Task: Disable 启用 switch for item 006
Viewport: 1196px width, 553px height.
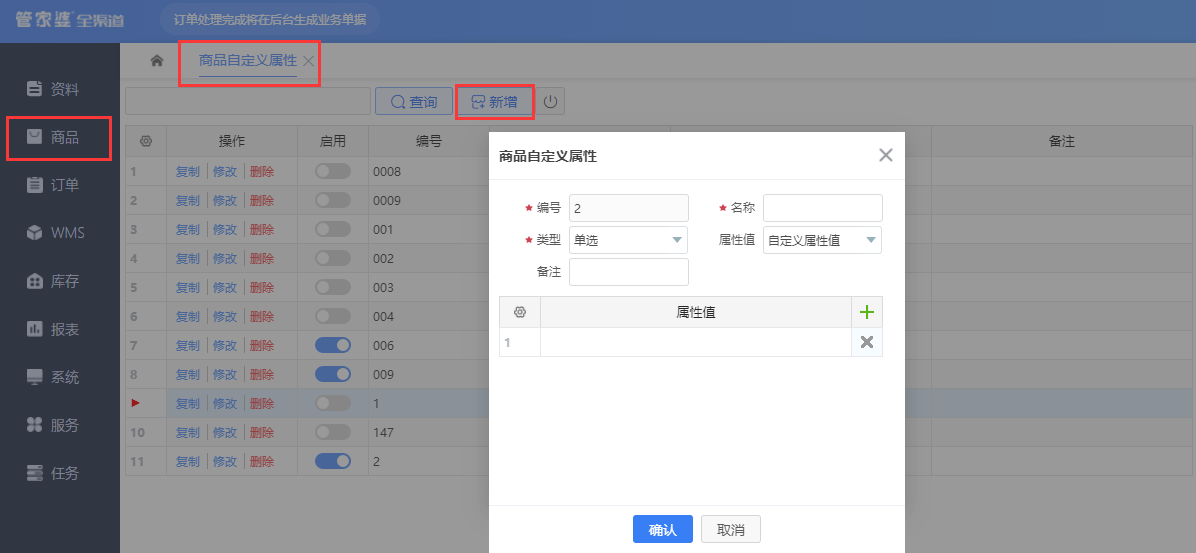Action: pos(333,346)
